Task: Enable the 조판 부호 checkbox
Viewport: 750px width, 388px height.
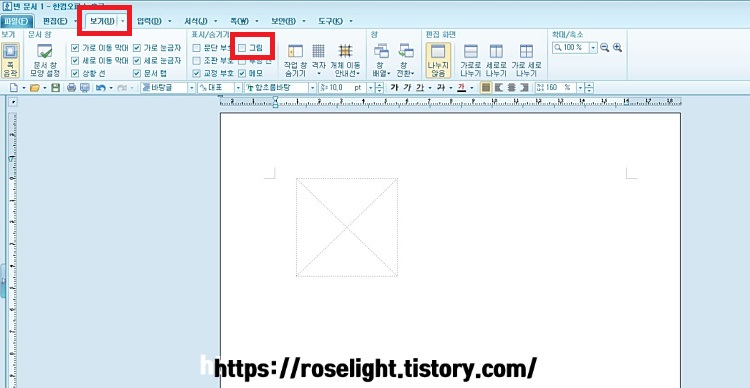Action: point(196,61)
